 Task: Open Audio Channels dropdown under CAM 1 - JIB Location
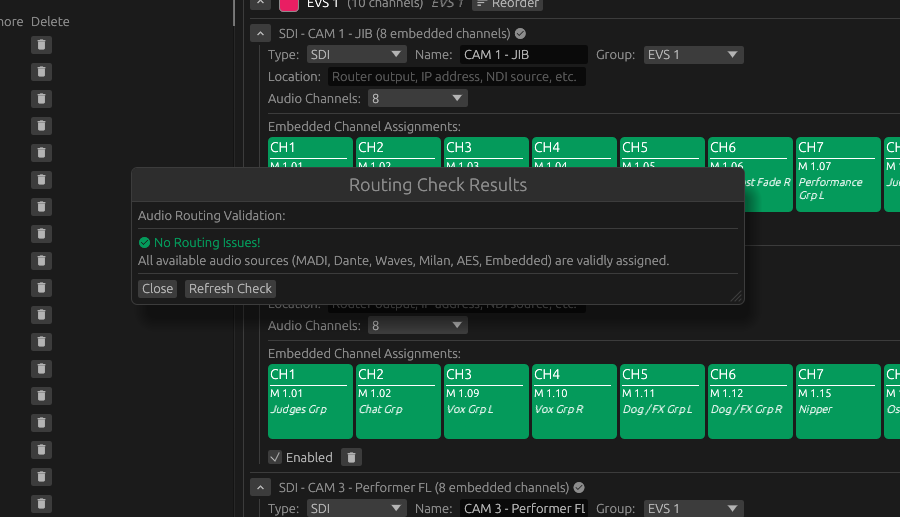tap(417, 98)
